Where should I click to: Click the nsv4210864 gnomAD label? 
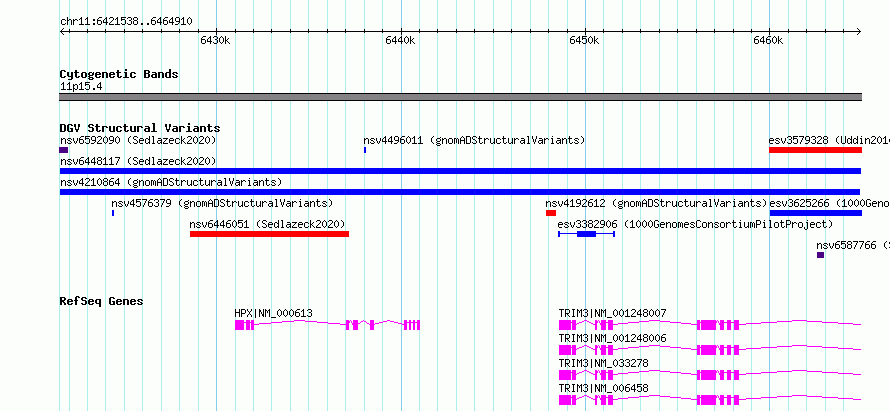pyautogui.click(x=171, y=182)
